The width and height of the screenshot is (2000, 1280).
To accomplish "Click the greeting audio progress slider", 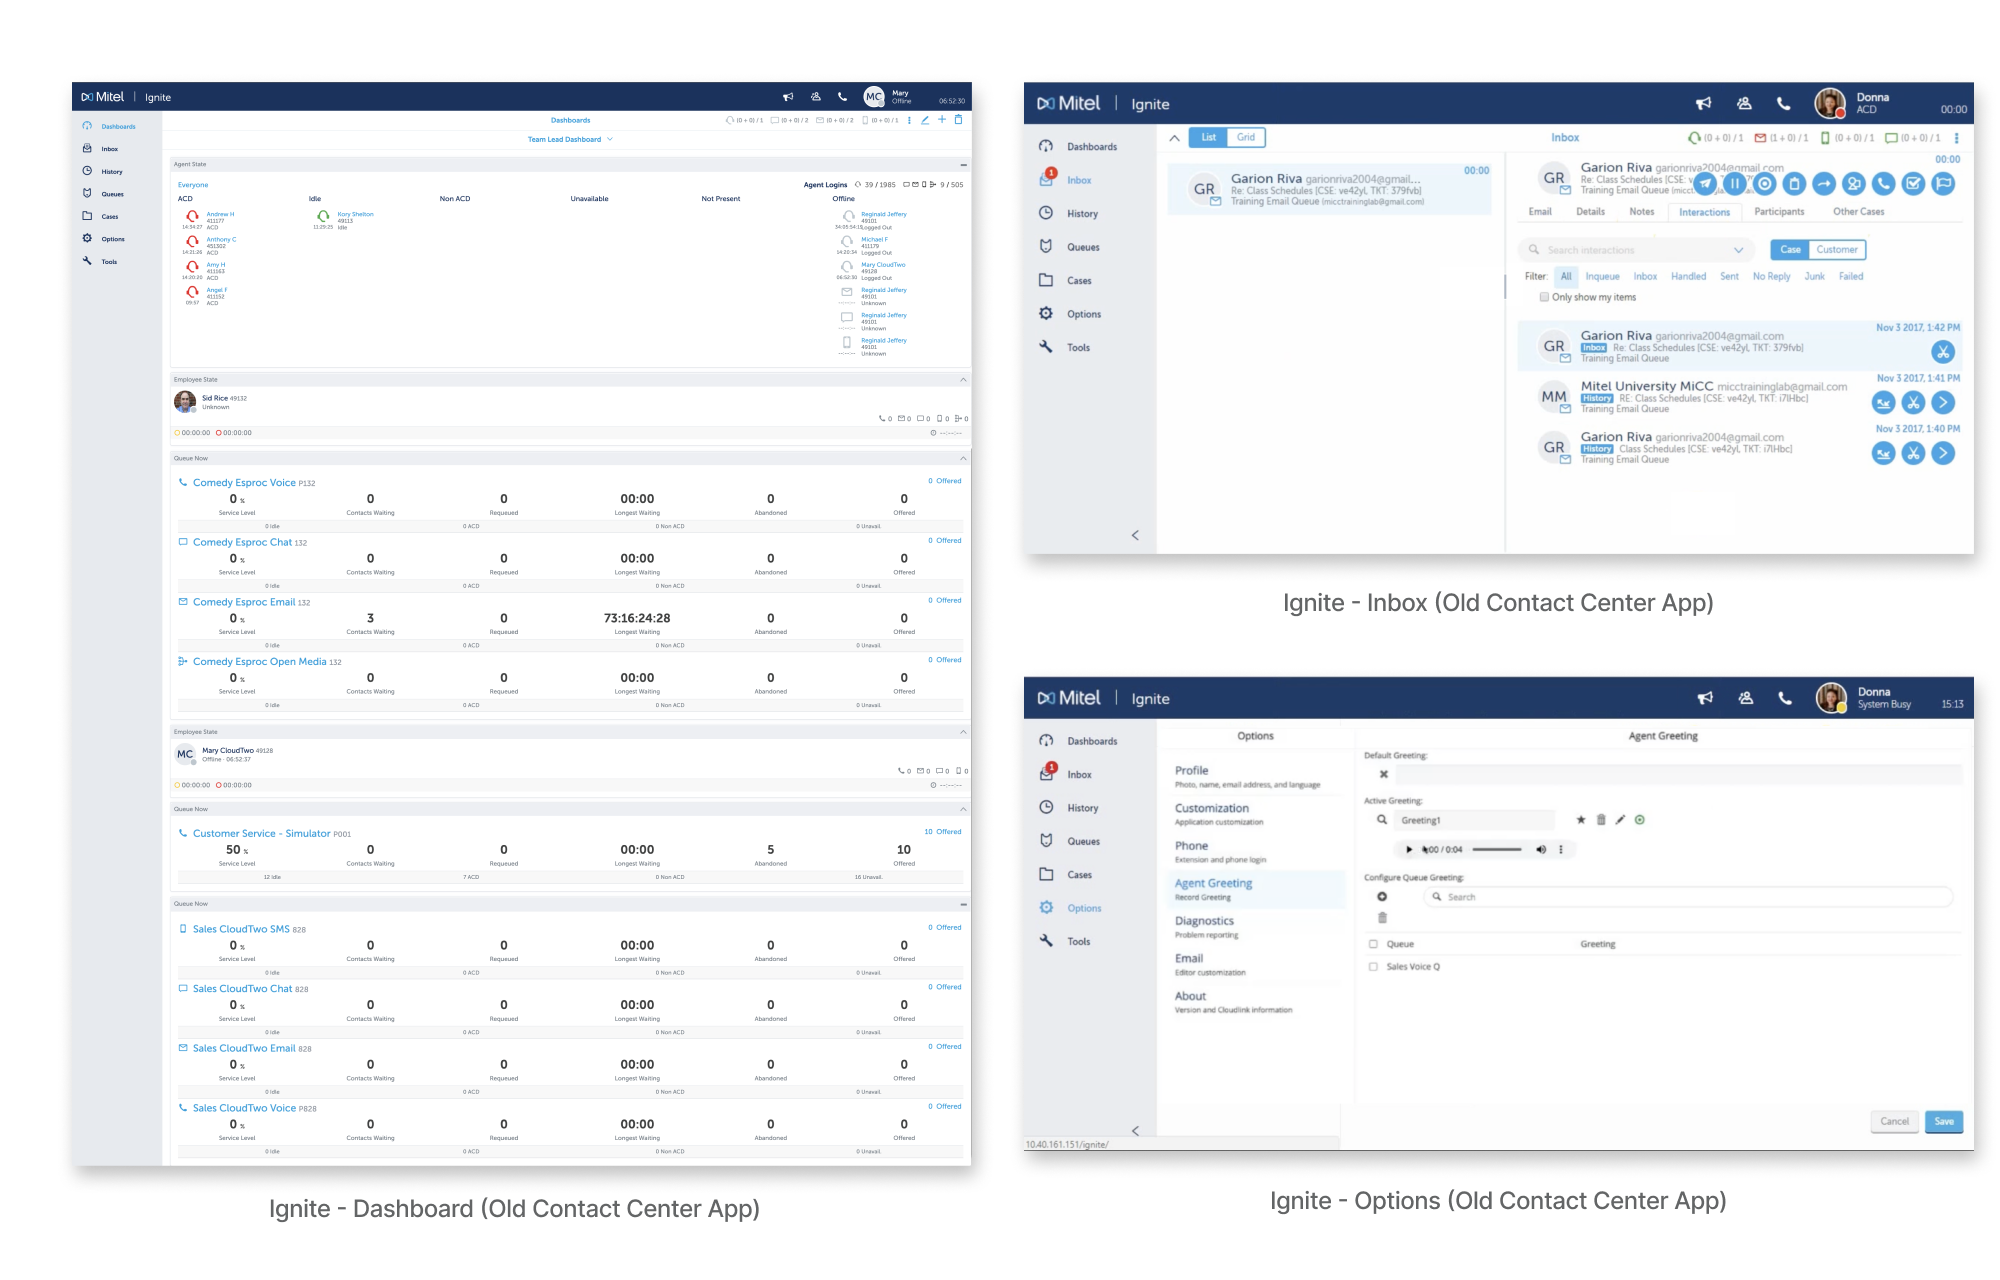I will pos(1497,850).
